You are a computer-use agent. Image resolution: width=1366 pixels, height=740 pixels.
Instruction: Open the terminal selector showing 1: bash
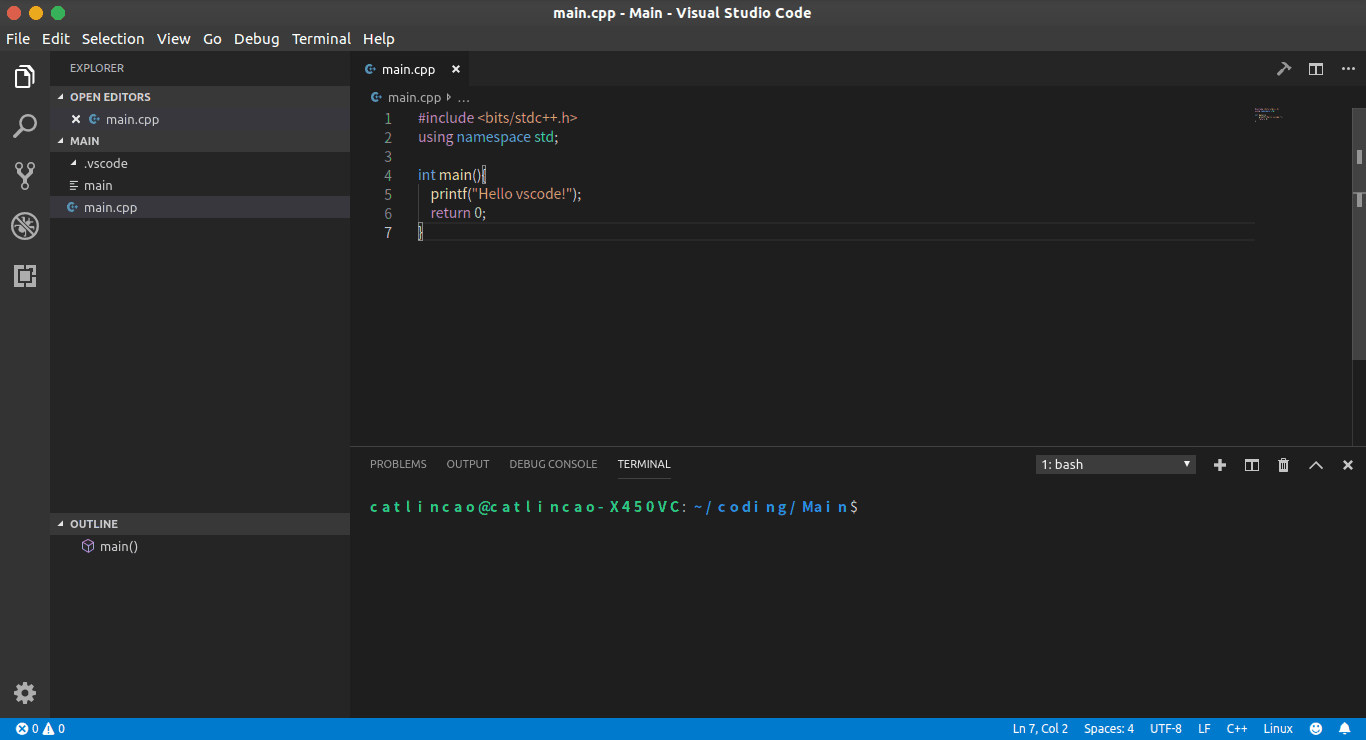[1114, 464]
